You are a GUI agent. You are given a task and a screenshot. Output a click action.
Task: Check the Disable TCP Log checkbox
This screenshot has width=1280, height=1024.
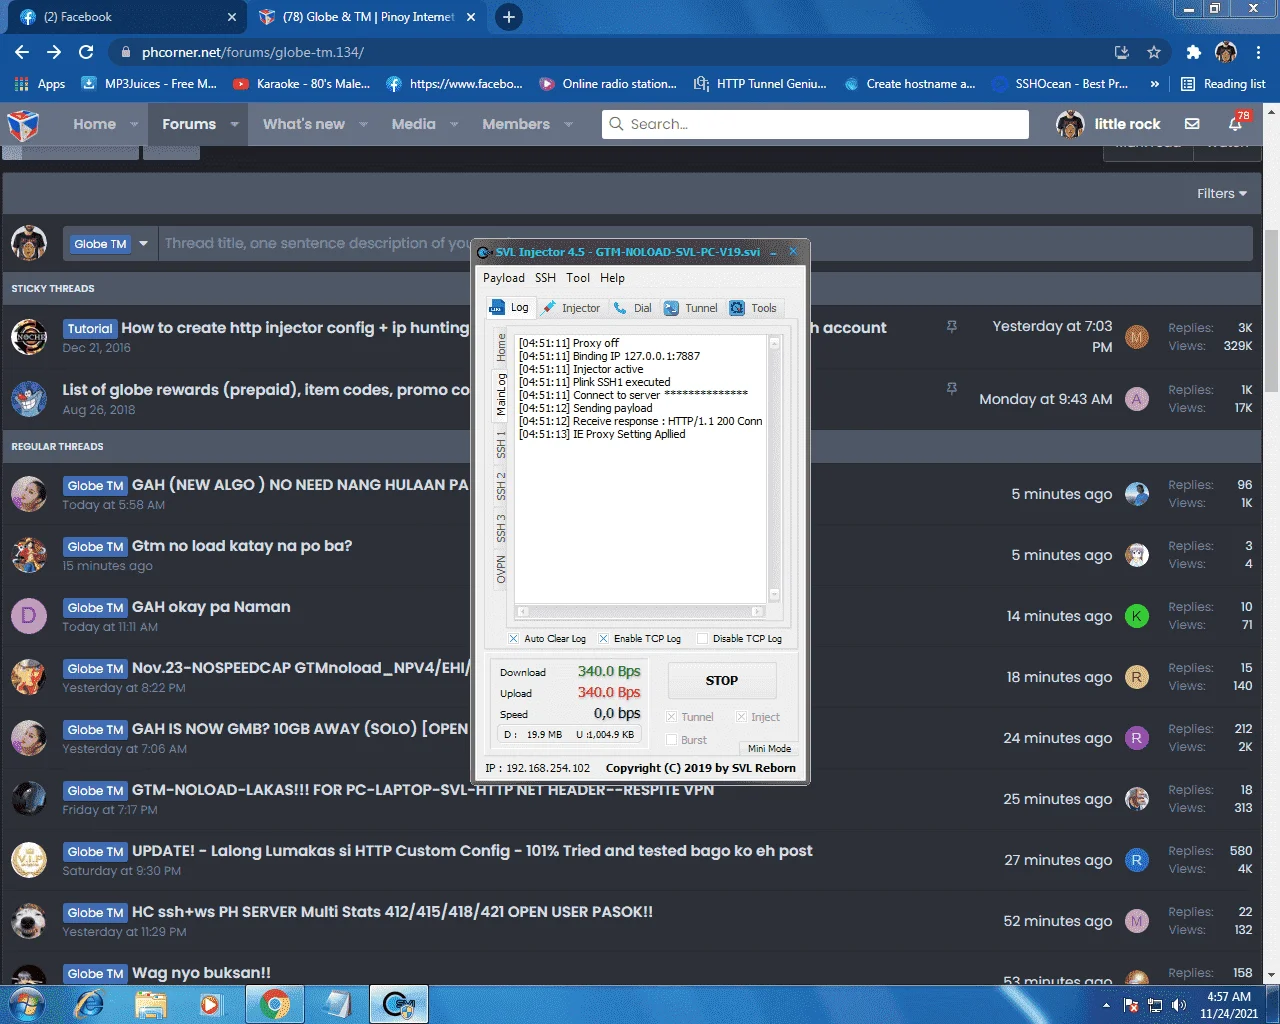click(702, 638)
